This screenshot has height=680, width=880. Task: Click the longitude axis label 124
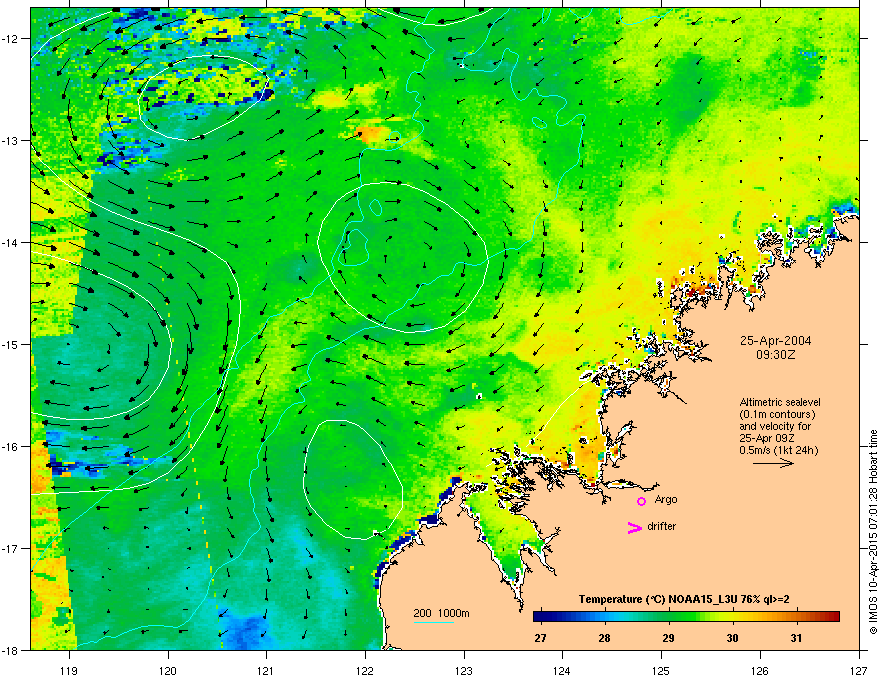pos(562,671)
